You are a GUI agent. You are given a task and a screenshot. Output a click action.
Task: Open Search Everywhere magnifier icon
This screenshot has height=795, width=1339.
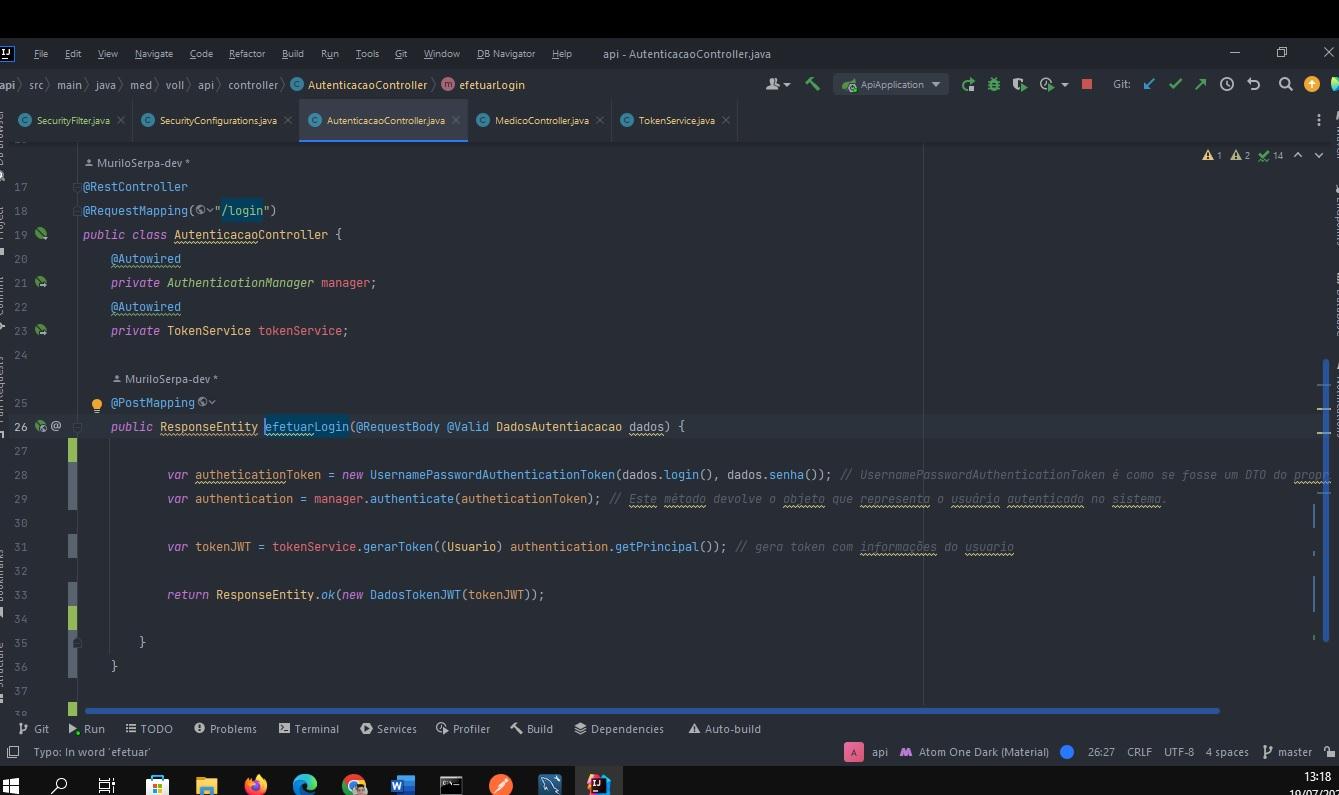1286,85
